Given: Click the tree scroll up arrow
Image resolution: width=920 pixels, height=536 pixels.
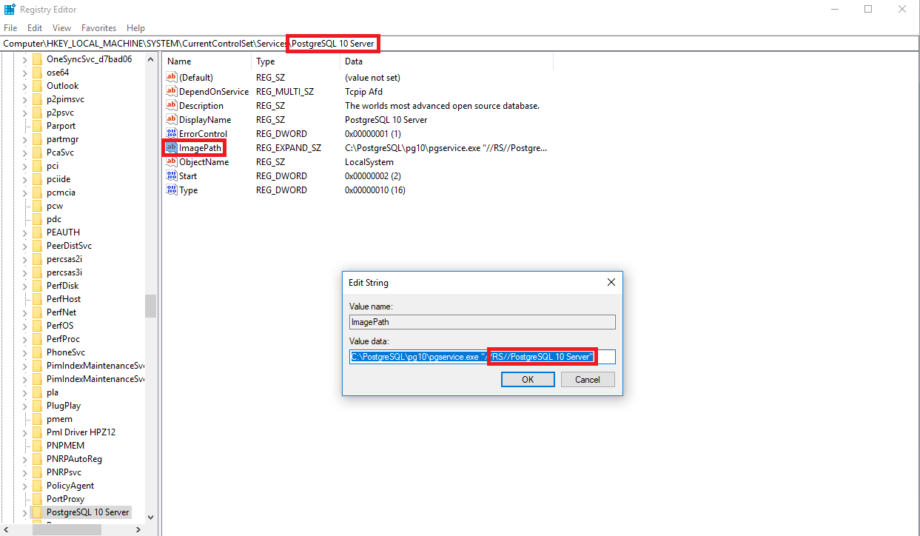Looking at the screenshot, I should point(151,59).
